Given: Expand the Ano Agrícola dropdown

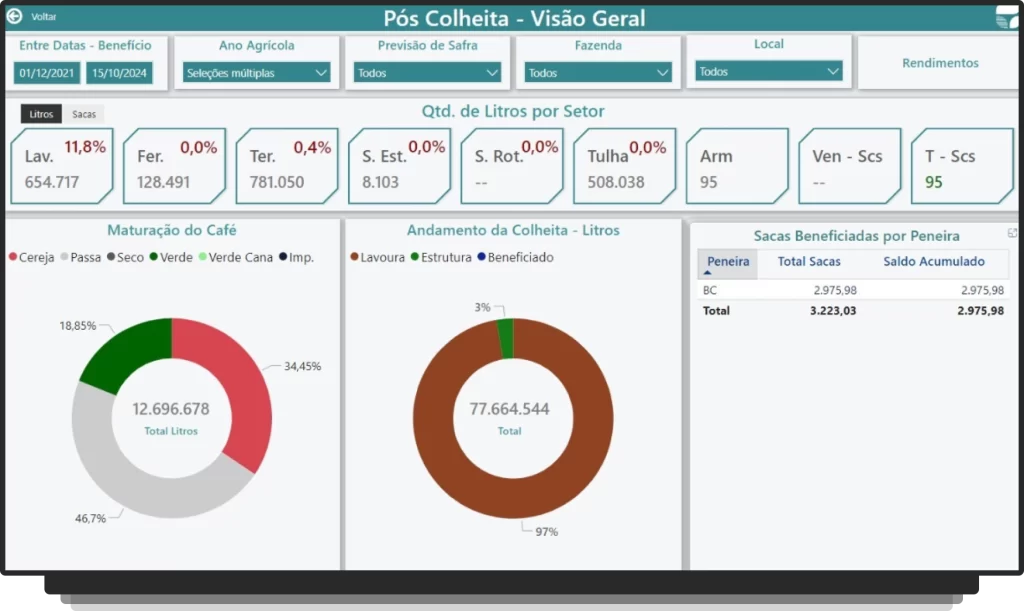Looking at the screenshot, I should [x=257, y=73].
